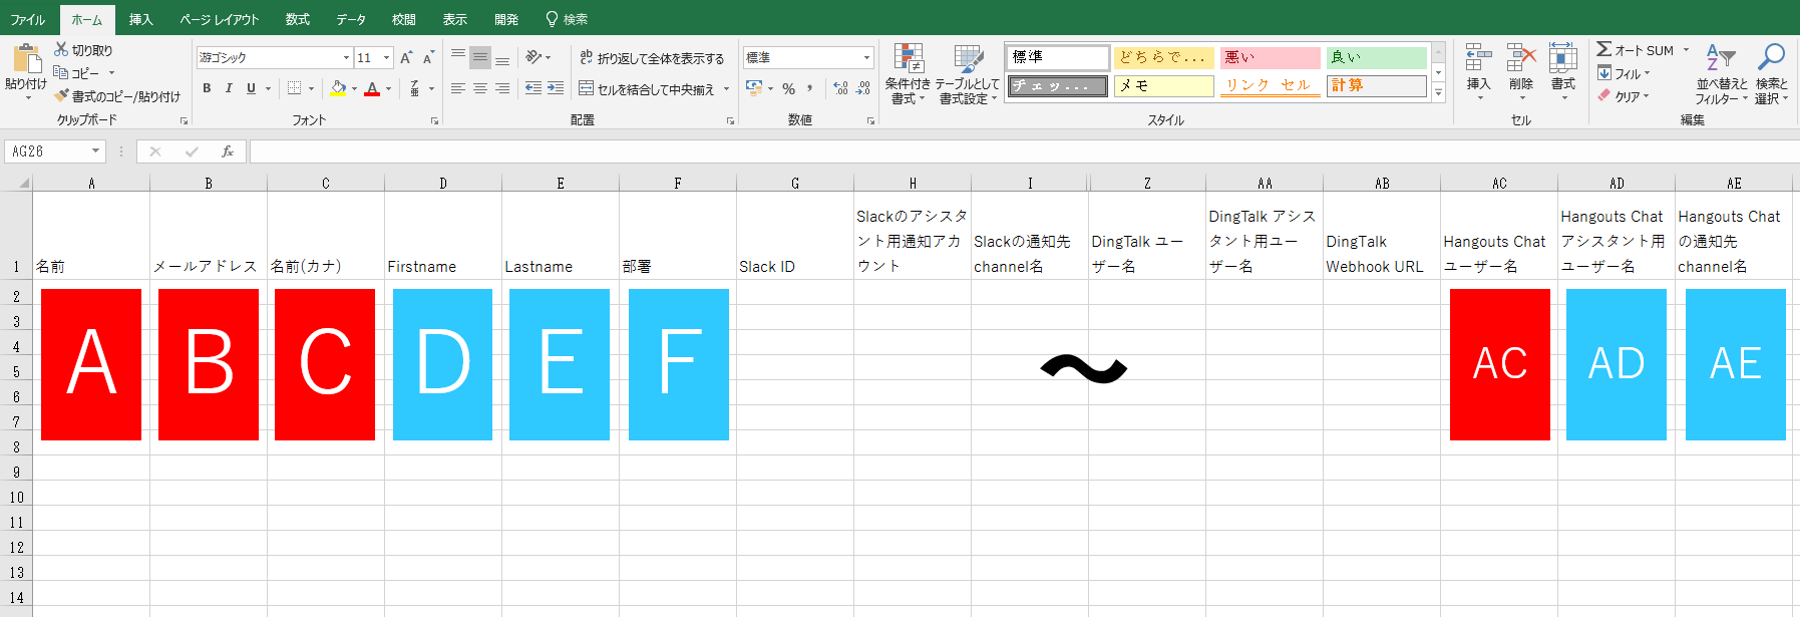The image size is (1800, 617).
Task: Toggle center horizontal alignment
Action: point(480,89)
